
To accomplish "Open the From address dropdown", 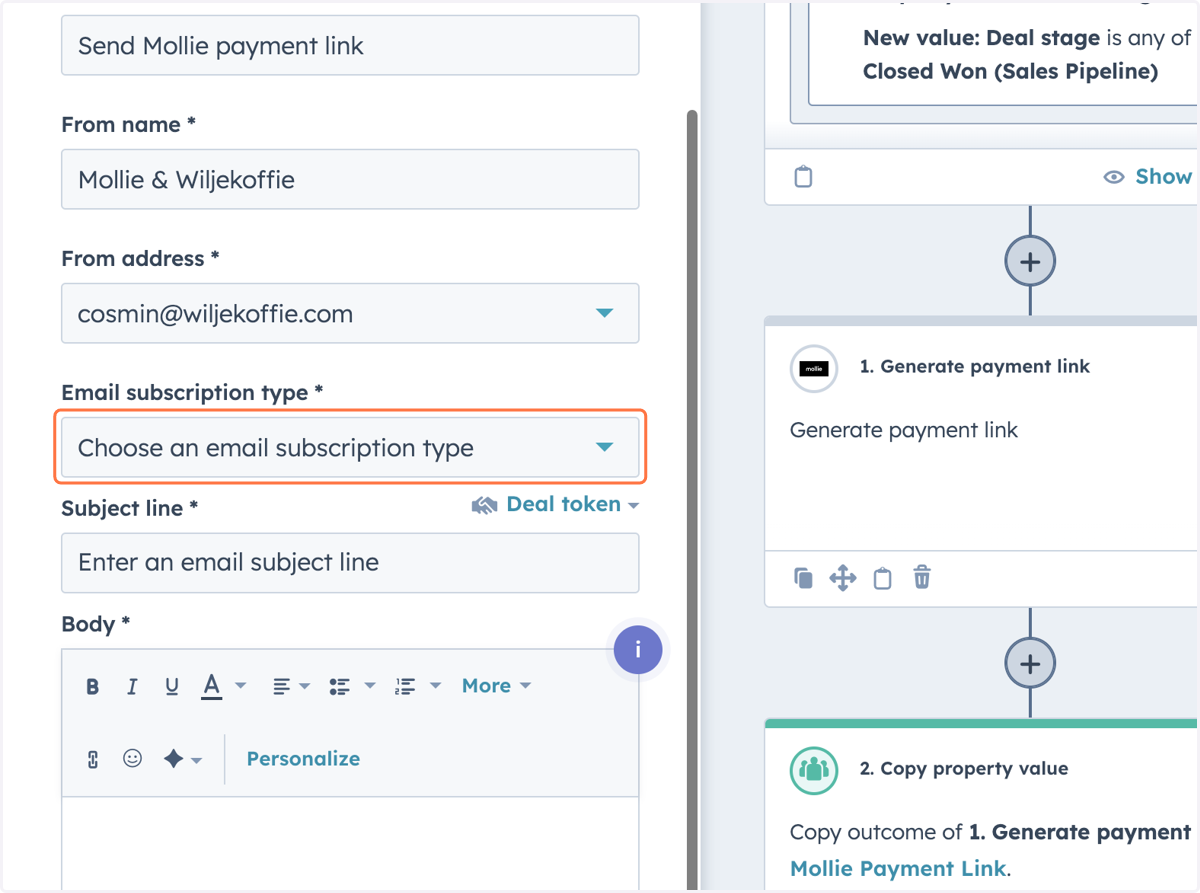I will (x=350, y=314).
